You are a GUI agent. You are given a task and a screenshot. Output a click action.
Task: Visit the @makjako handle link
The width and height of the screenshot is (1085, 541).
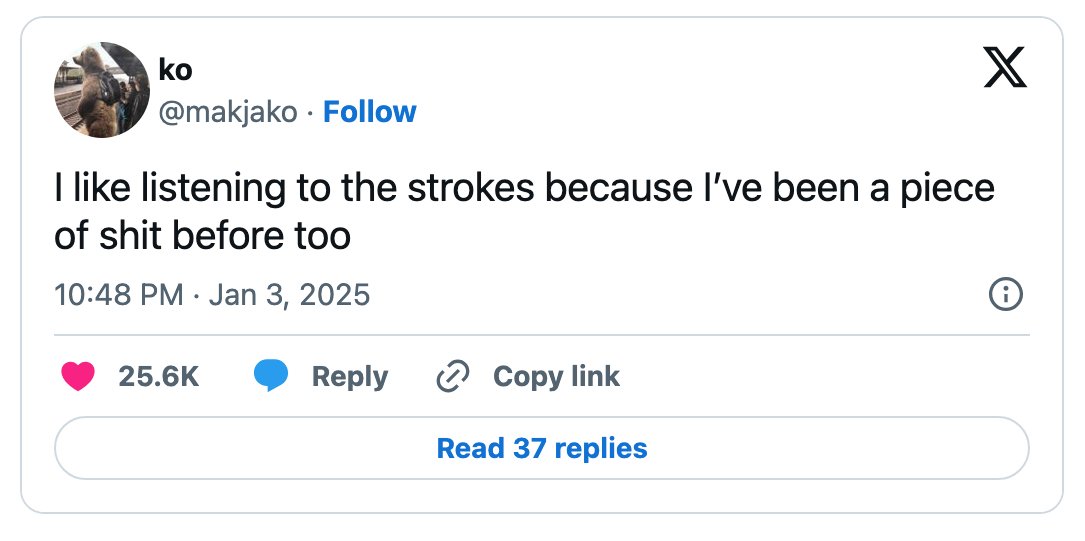click(228, 112)
